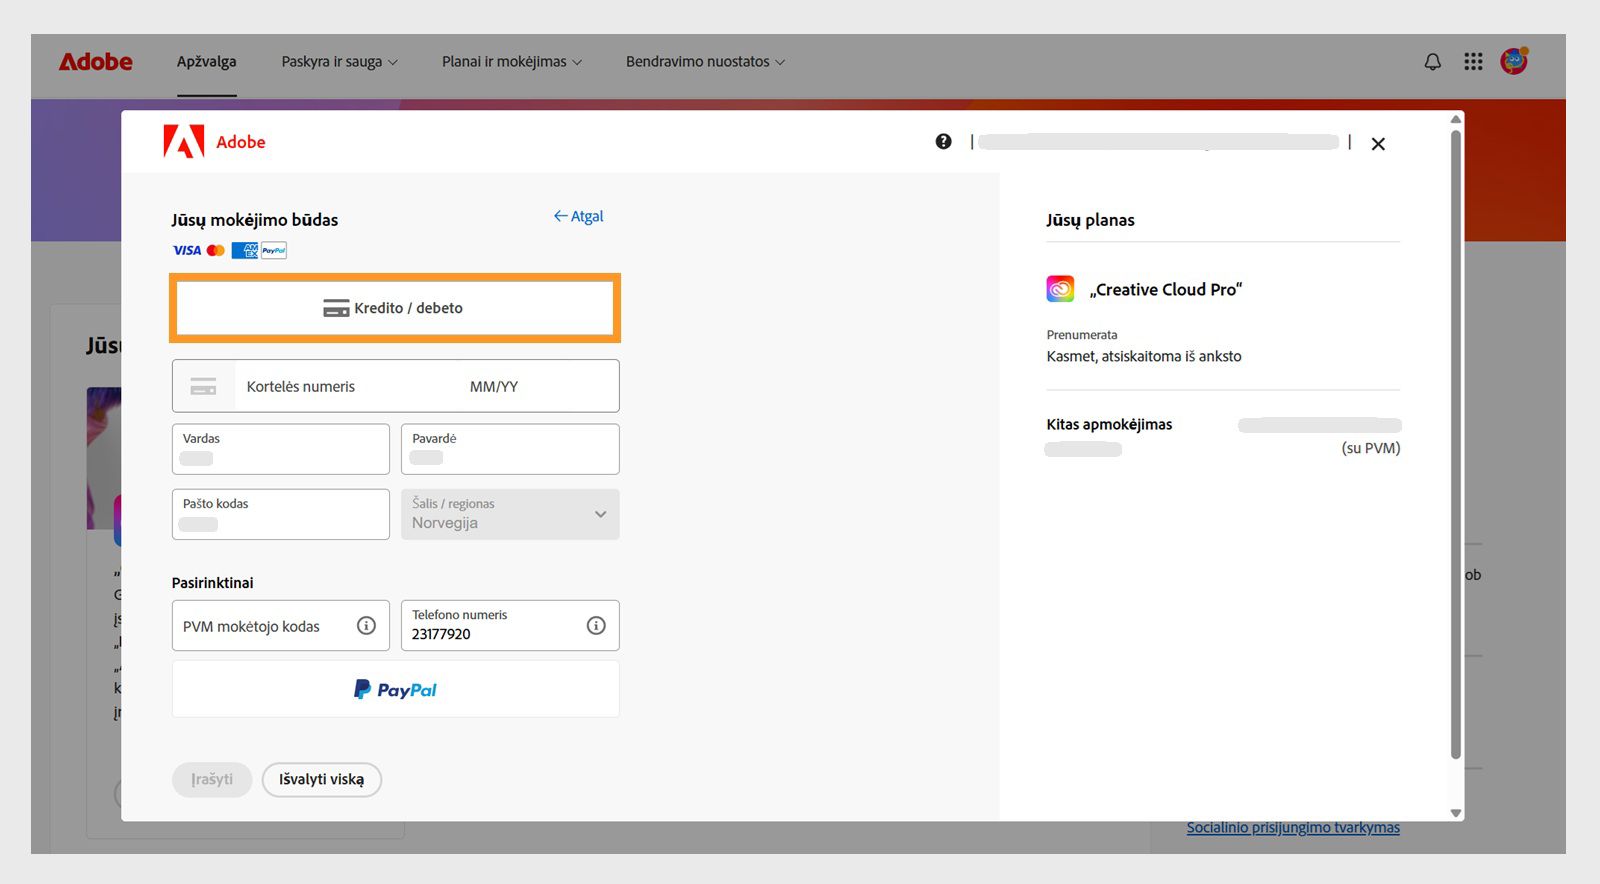Click the Telefono numeris input
Viewport: 1600px width, 884px height.
pos(510,626)
